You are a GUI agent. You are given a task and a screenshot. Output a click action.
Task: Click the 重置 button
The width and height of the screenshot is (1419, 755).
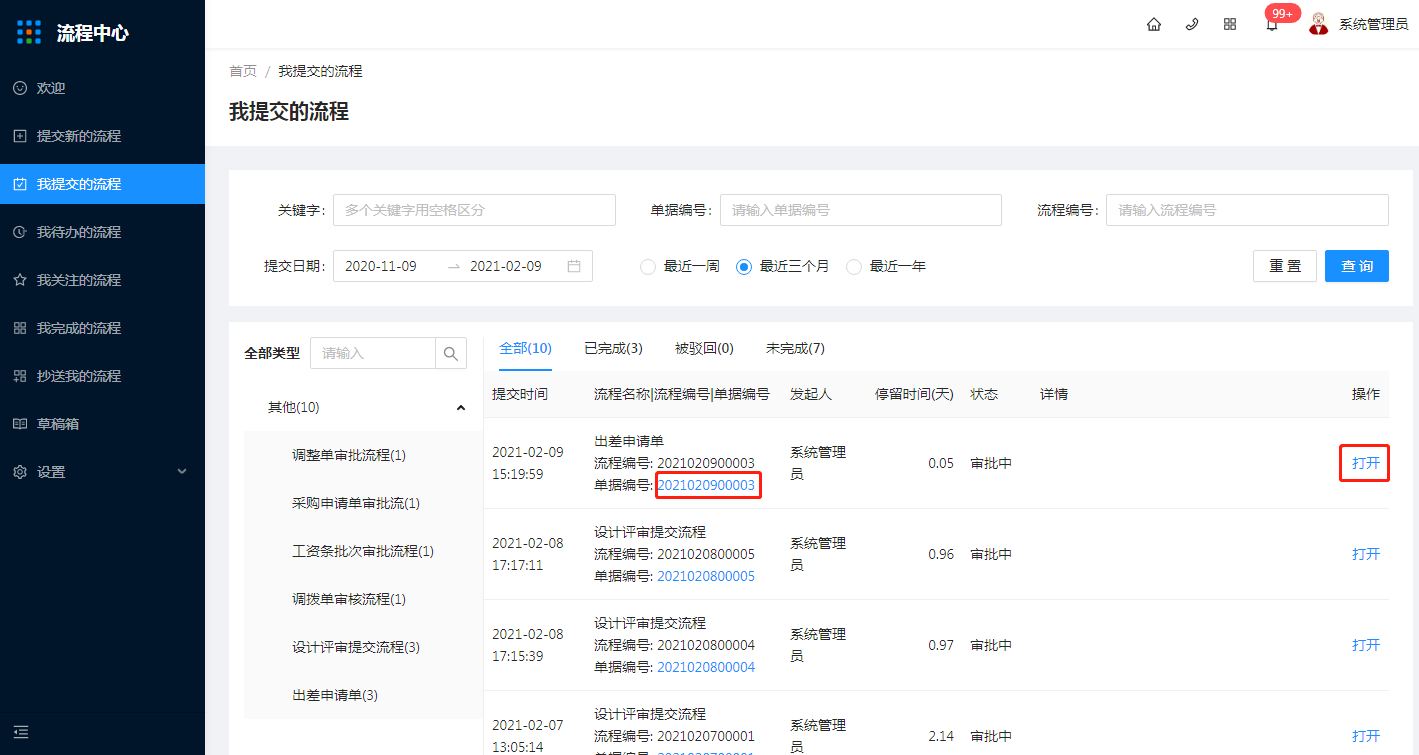coord(1285,266)
